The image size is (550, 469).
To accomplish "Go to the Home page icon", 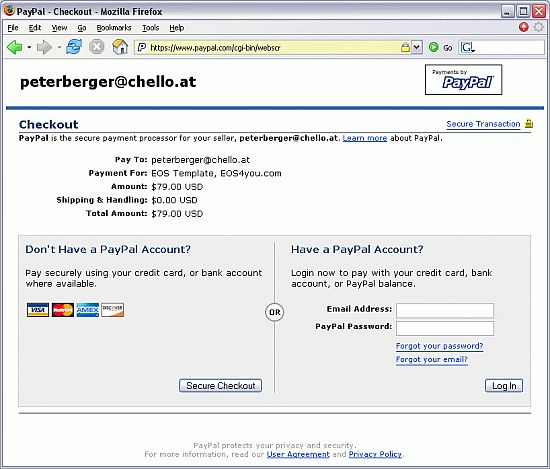I will [120, 47].
